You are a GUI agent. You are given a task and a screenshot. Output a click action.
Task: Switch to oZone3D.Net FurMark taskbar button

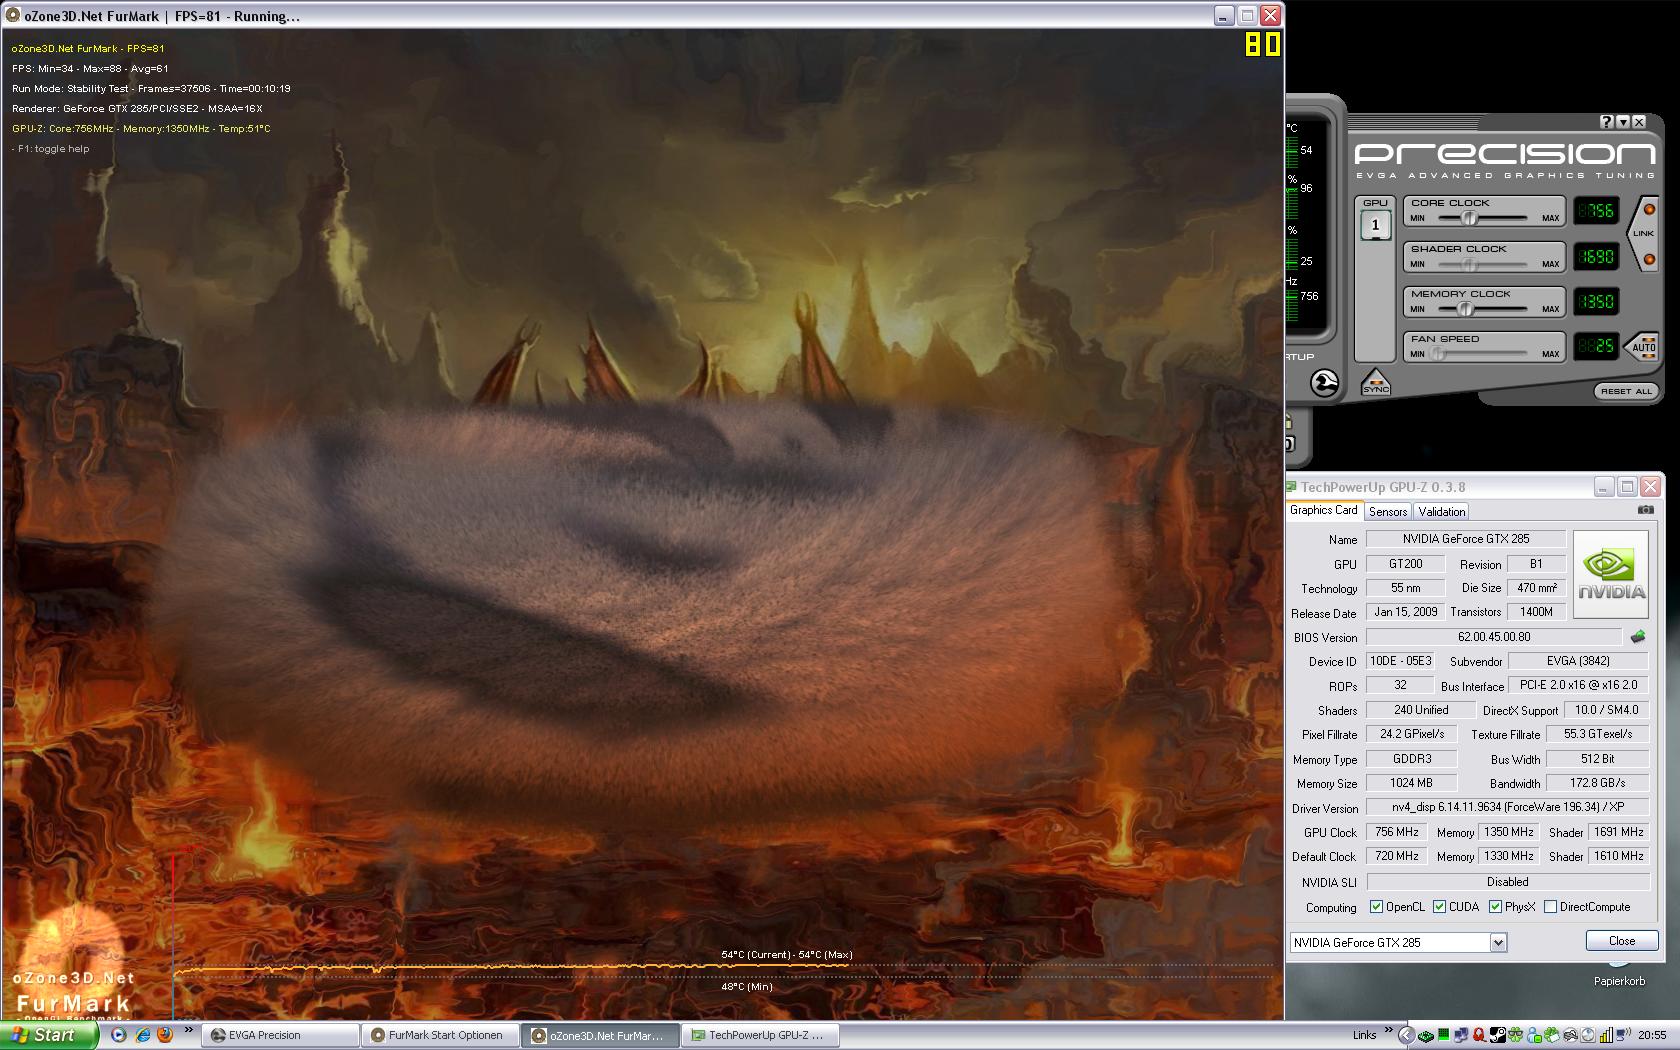(x=600, y=1035)
